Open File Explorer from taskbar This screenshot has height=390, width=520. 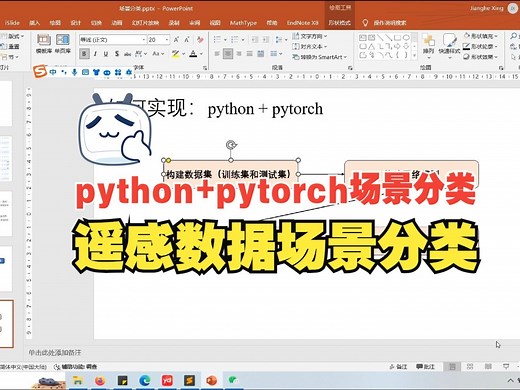coord(77,381)
